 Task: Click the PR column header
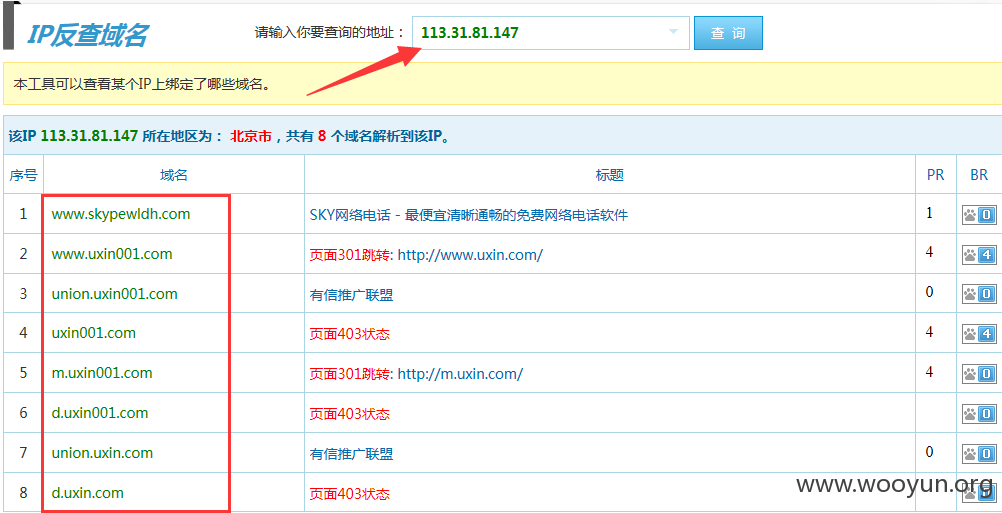tap(936, 175)
